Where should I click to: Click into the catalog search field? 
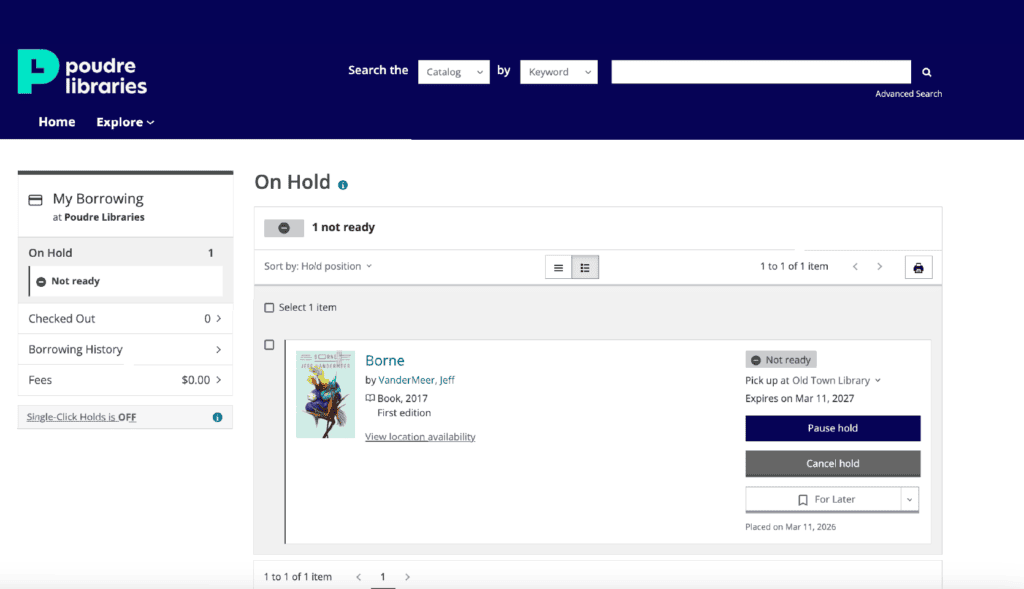[x=760, y=72]
